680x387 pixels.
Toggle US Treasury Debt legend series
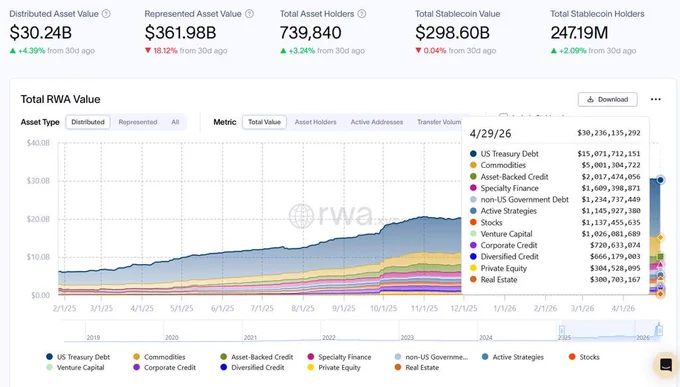[78, 357]
